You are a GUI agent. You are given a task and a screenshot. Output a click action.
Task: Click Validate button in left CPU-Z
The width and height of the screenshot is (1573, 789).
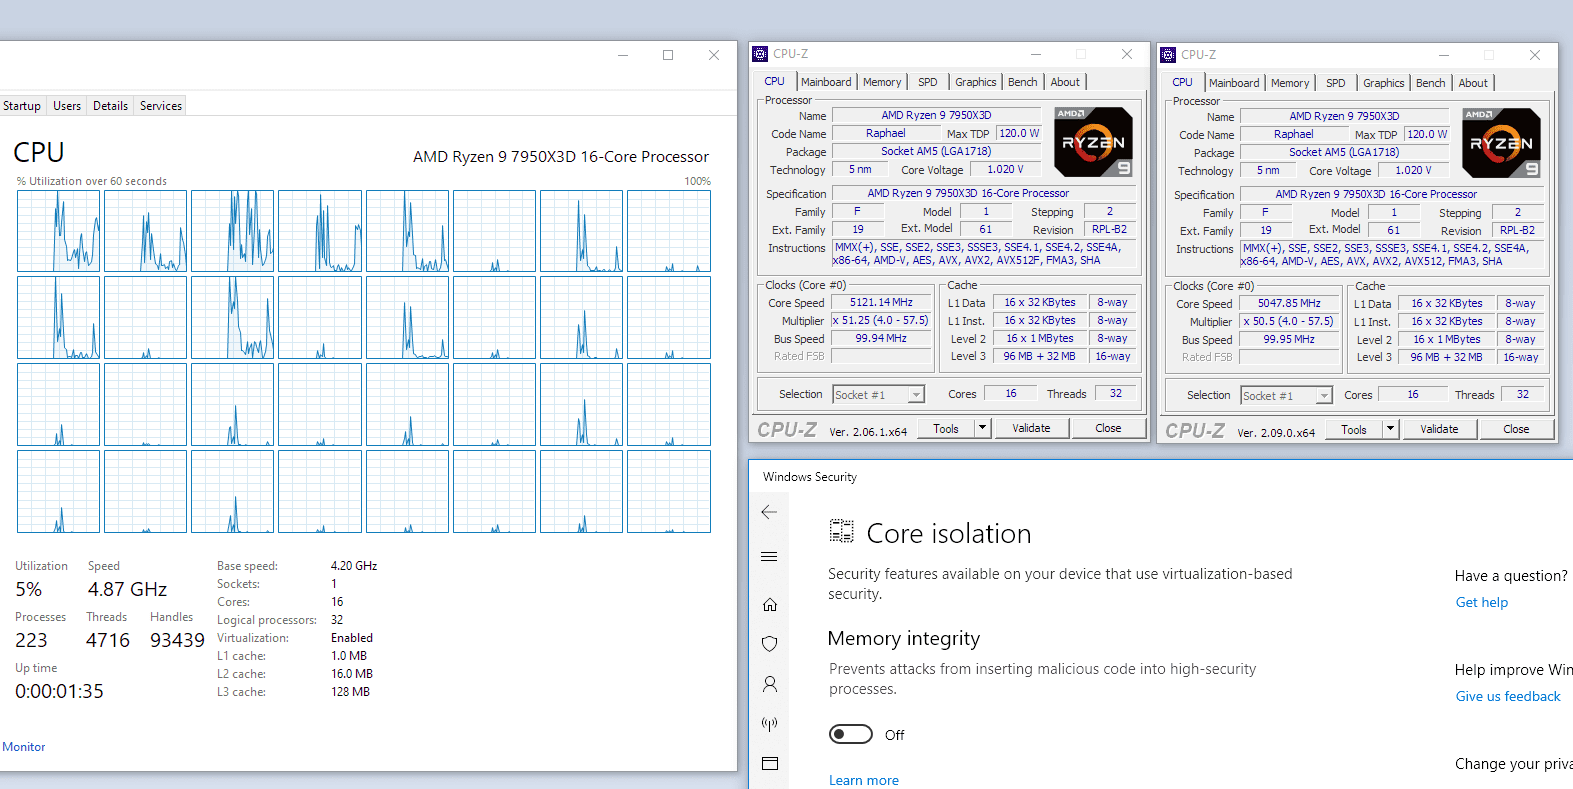coord(1031,428)
